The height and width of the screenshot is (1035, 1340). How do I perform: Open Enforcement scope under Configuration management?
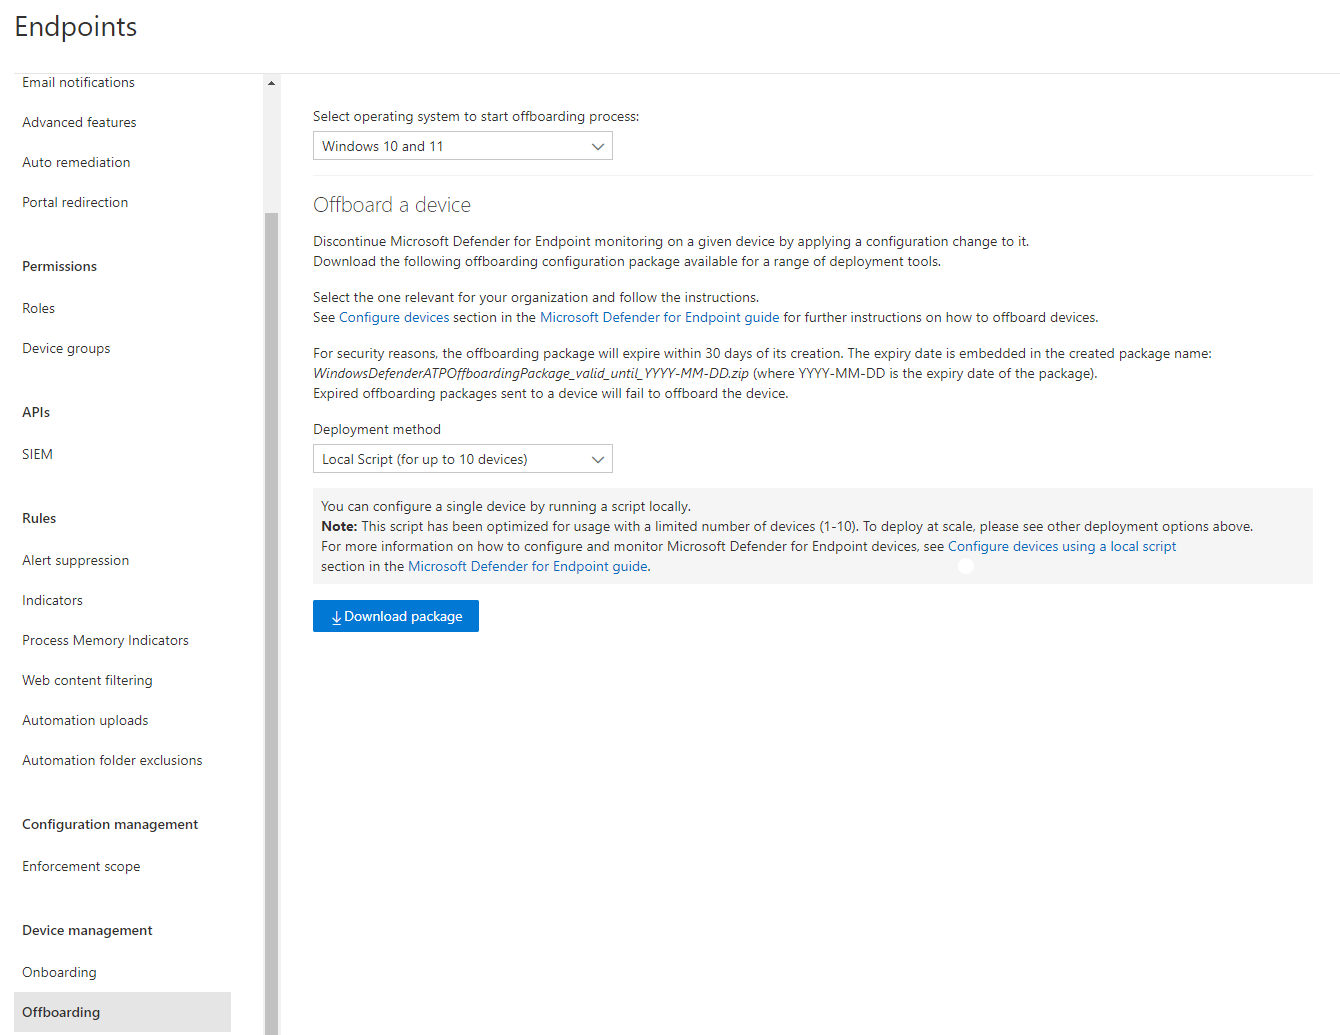pyautogui.click(x=81, y=865)
